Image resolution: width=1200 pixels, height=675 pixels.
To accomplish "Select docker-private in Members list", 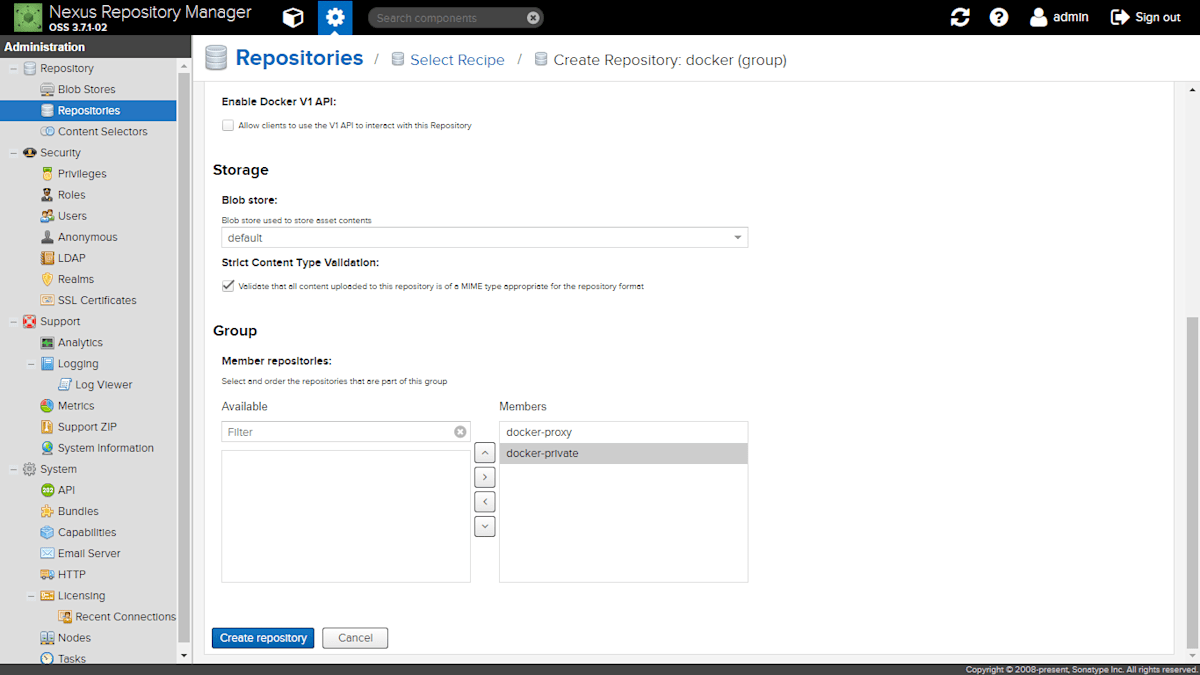I will click(x=623, y=453).
